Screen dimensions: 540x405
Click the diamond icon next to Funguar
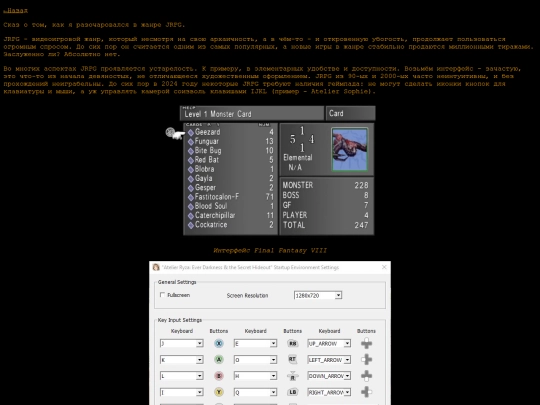point(190,142)
